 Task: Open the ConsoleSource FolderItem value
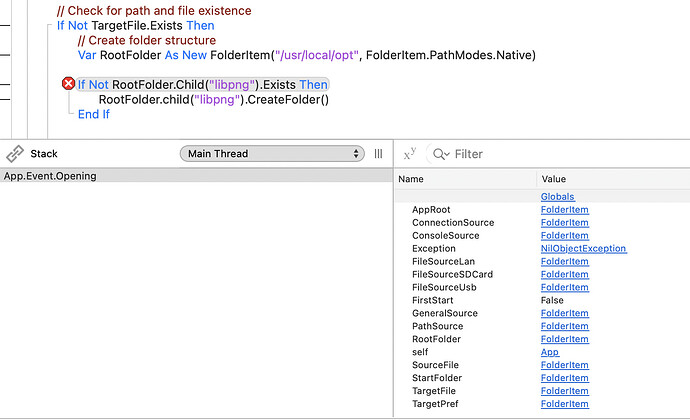coord(565,236)
